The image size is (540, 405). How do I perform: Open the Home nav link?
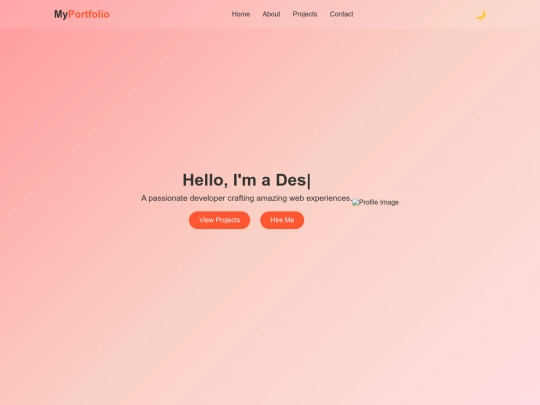click(x=241, y=14)
